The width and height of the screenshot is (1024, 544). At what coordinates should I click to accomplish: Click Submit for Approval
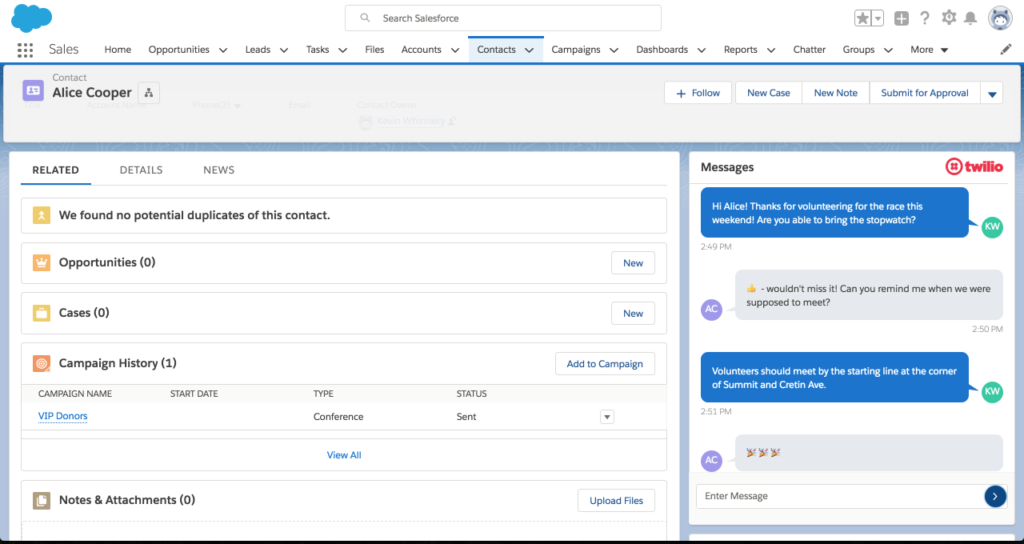925,93
